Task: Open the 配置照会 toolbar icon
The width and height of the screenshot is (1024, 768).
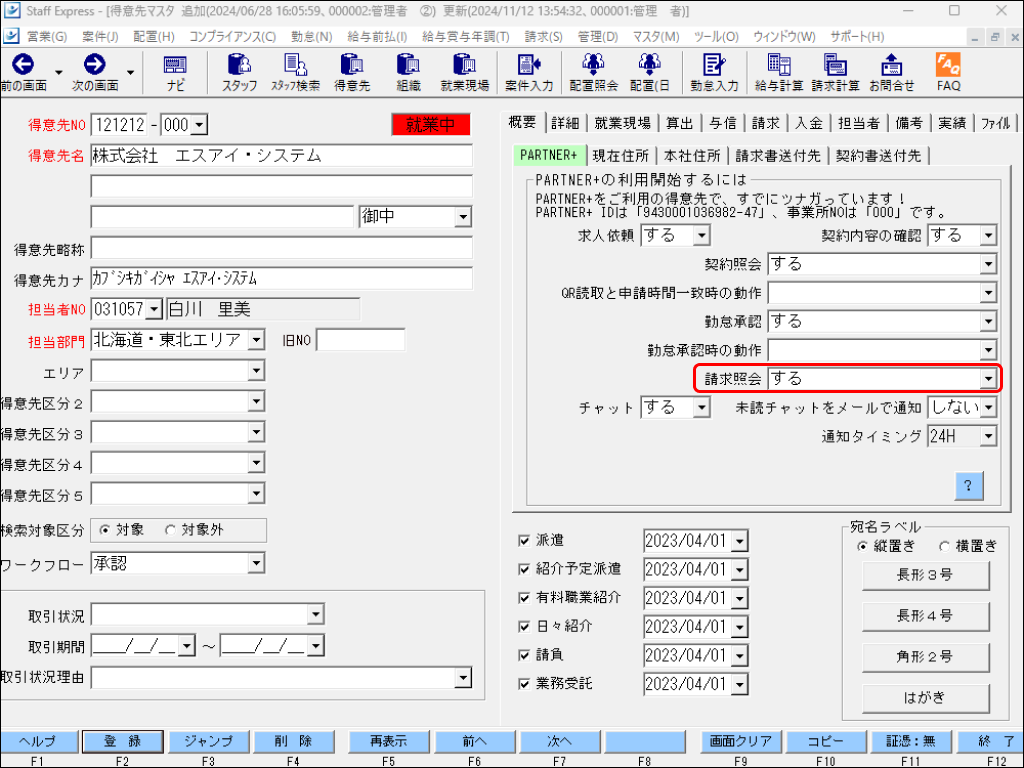Action: click(x=593, y=72)
